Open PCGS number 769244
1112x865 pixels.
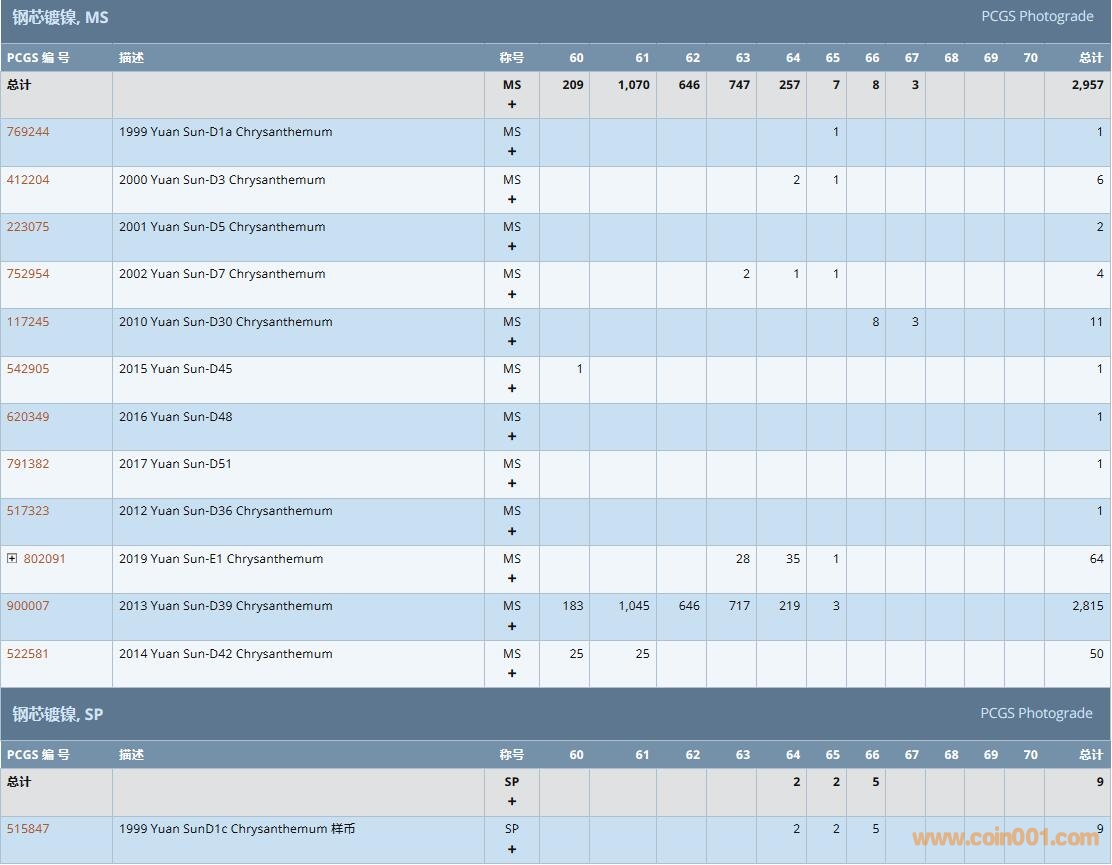28,132
